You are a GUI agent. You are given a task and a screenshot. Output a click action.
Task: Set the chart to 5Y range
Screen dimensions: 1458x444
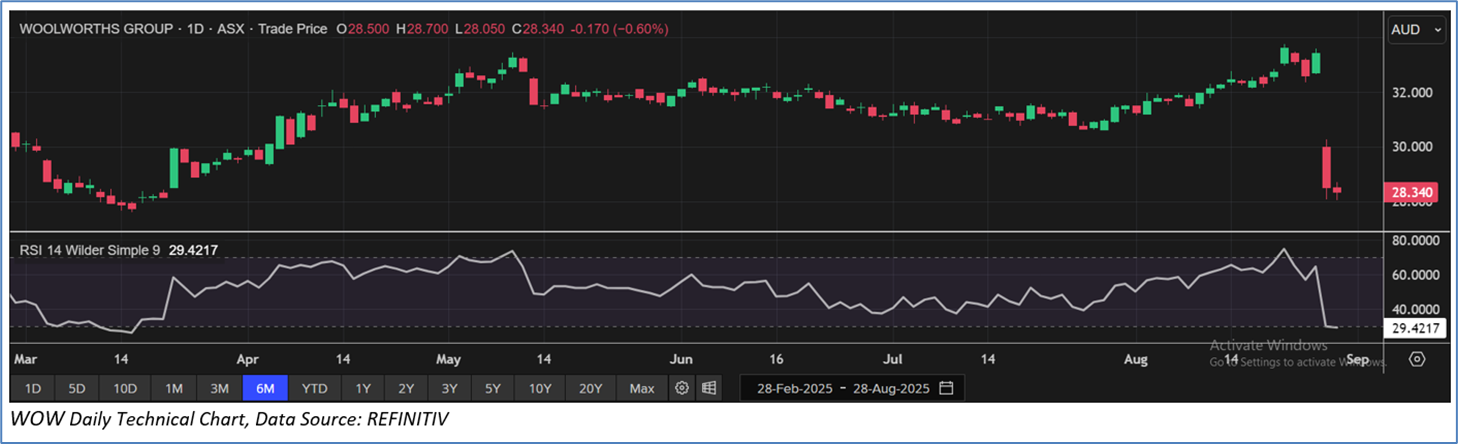(495, 388)
